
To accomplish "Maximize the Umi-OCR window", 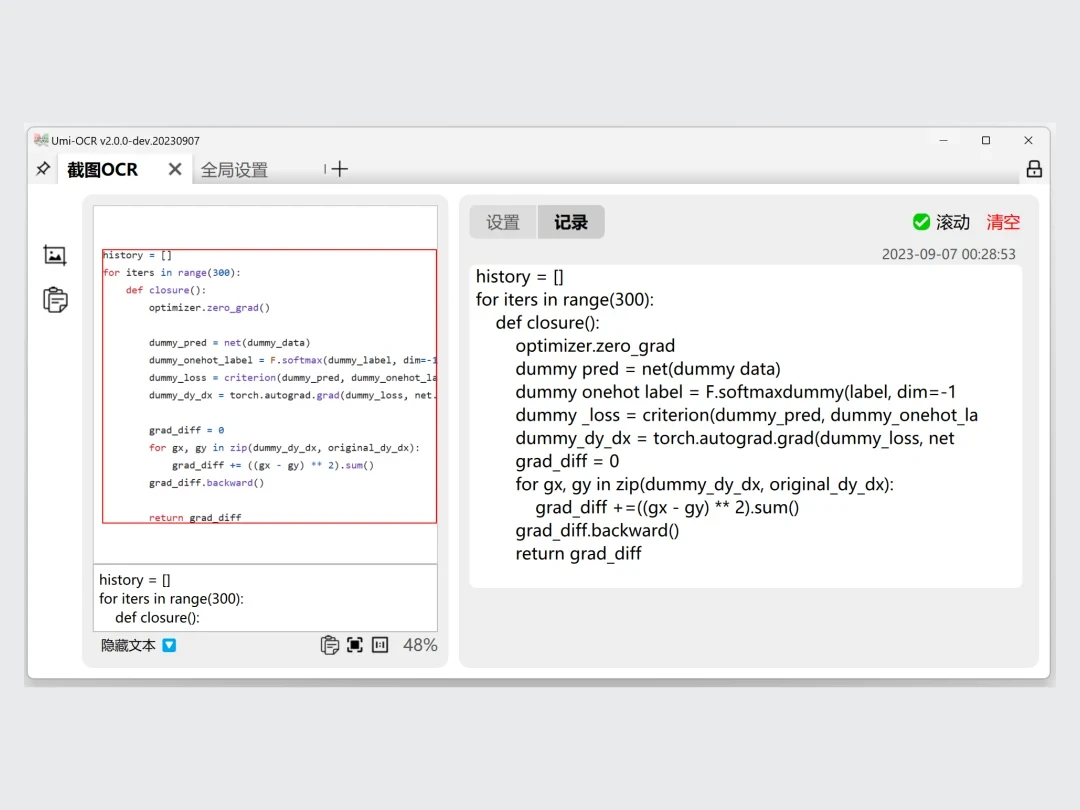I will (x=986, y=141).
